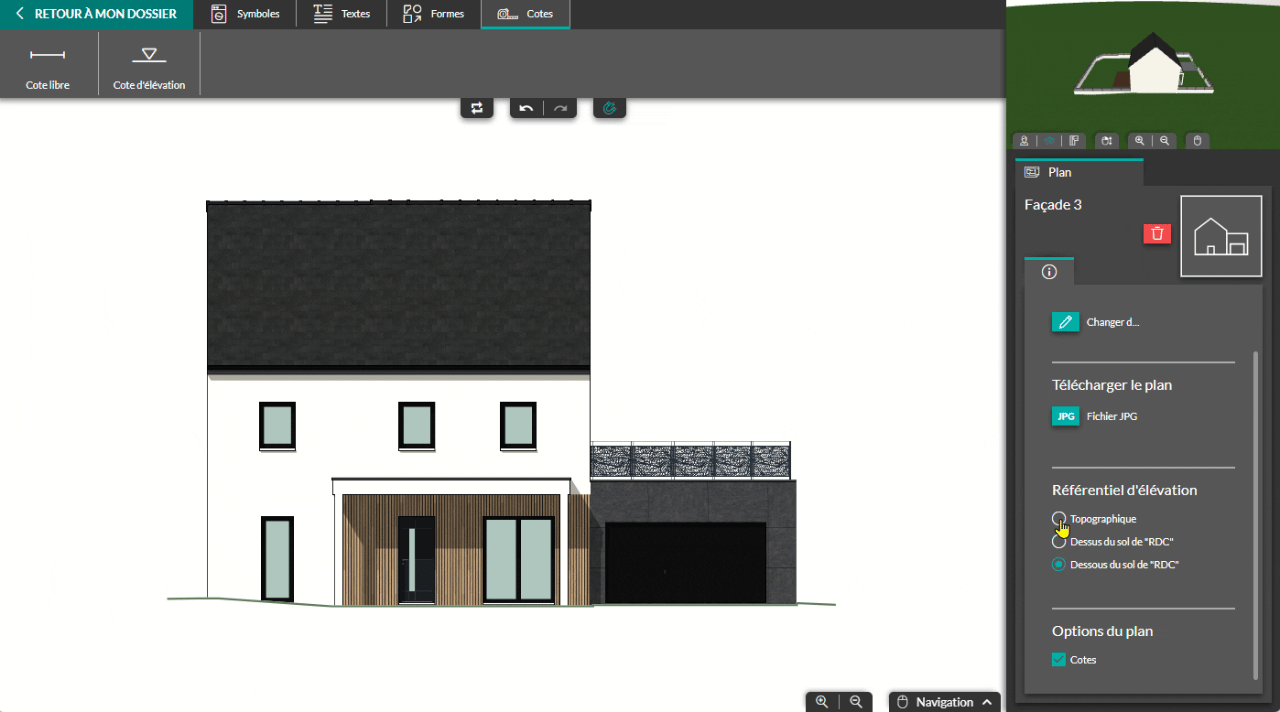Click zoom out at canvas bottom
The image size is (1280, 712).
click(x=856, y=702)
